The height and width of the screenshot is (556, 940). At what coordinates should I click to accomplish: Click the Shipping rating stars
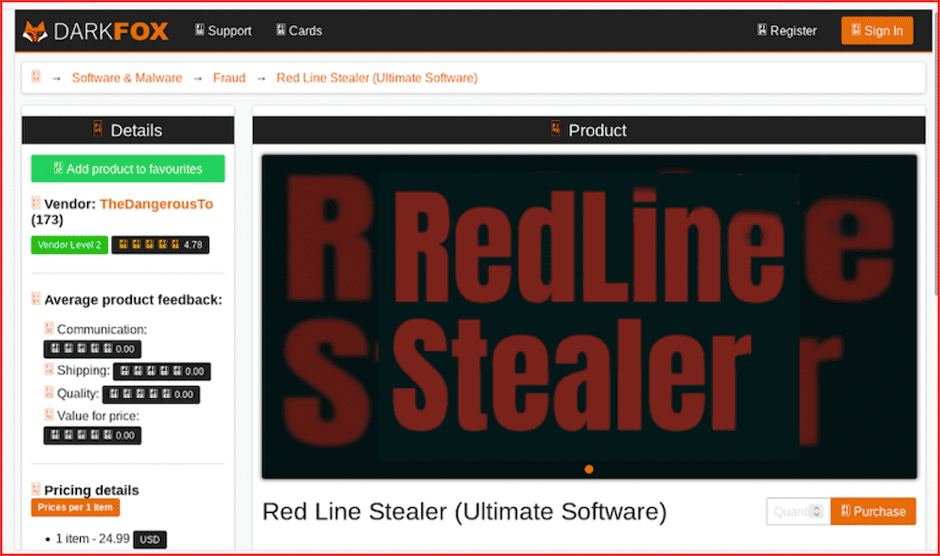coord(162,371)
